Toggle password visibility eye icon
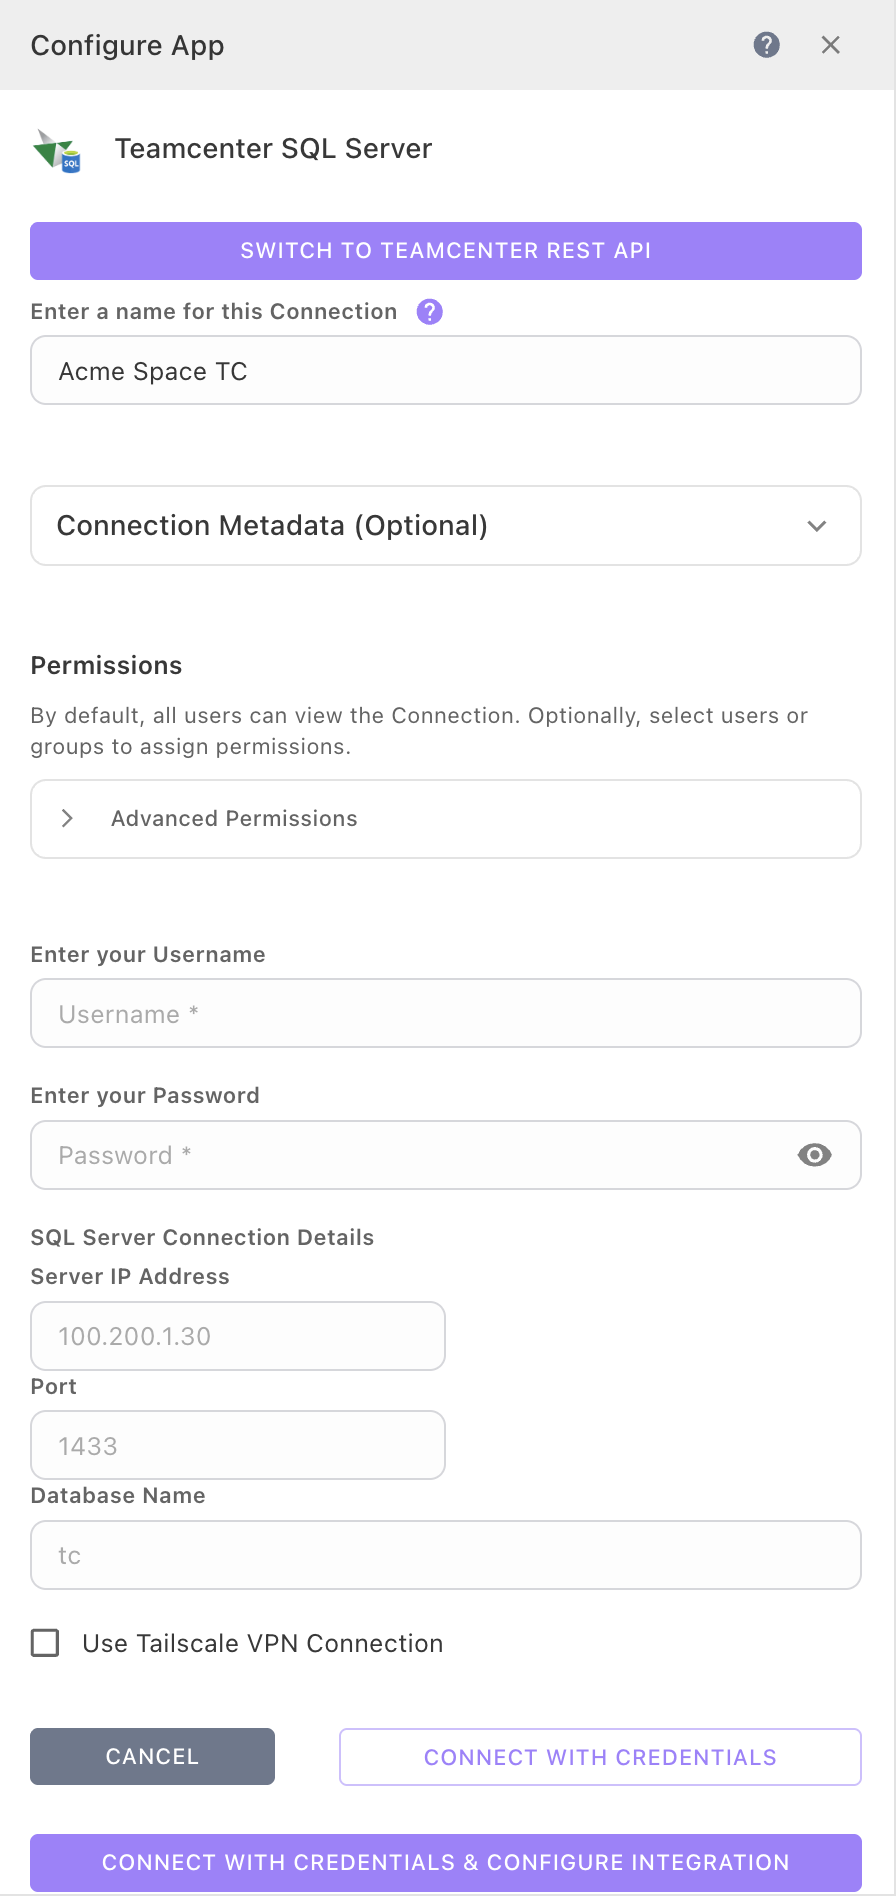 click(814, 1155)
